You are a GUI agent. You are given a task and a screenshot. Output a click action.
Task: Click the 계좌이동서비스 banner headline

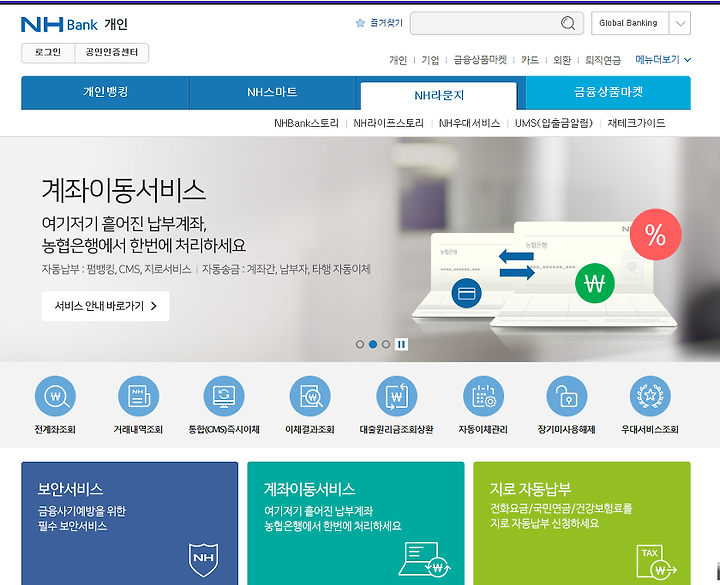point(124,191)
